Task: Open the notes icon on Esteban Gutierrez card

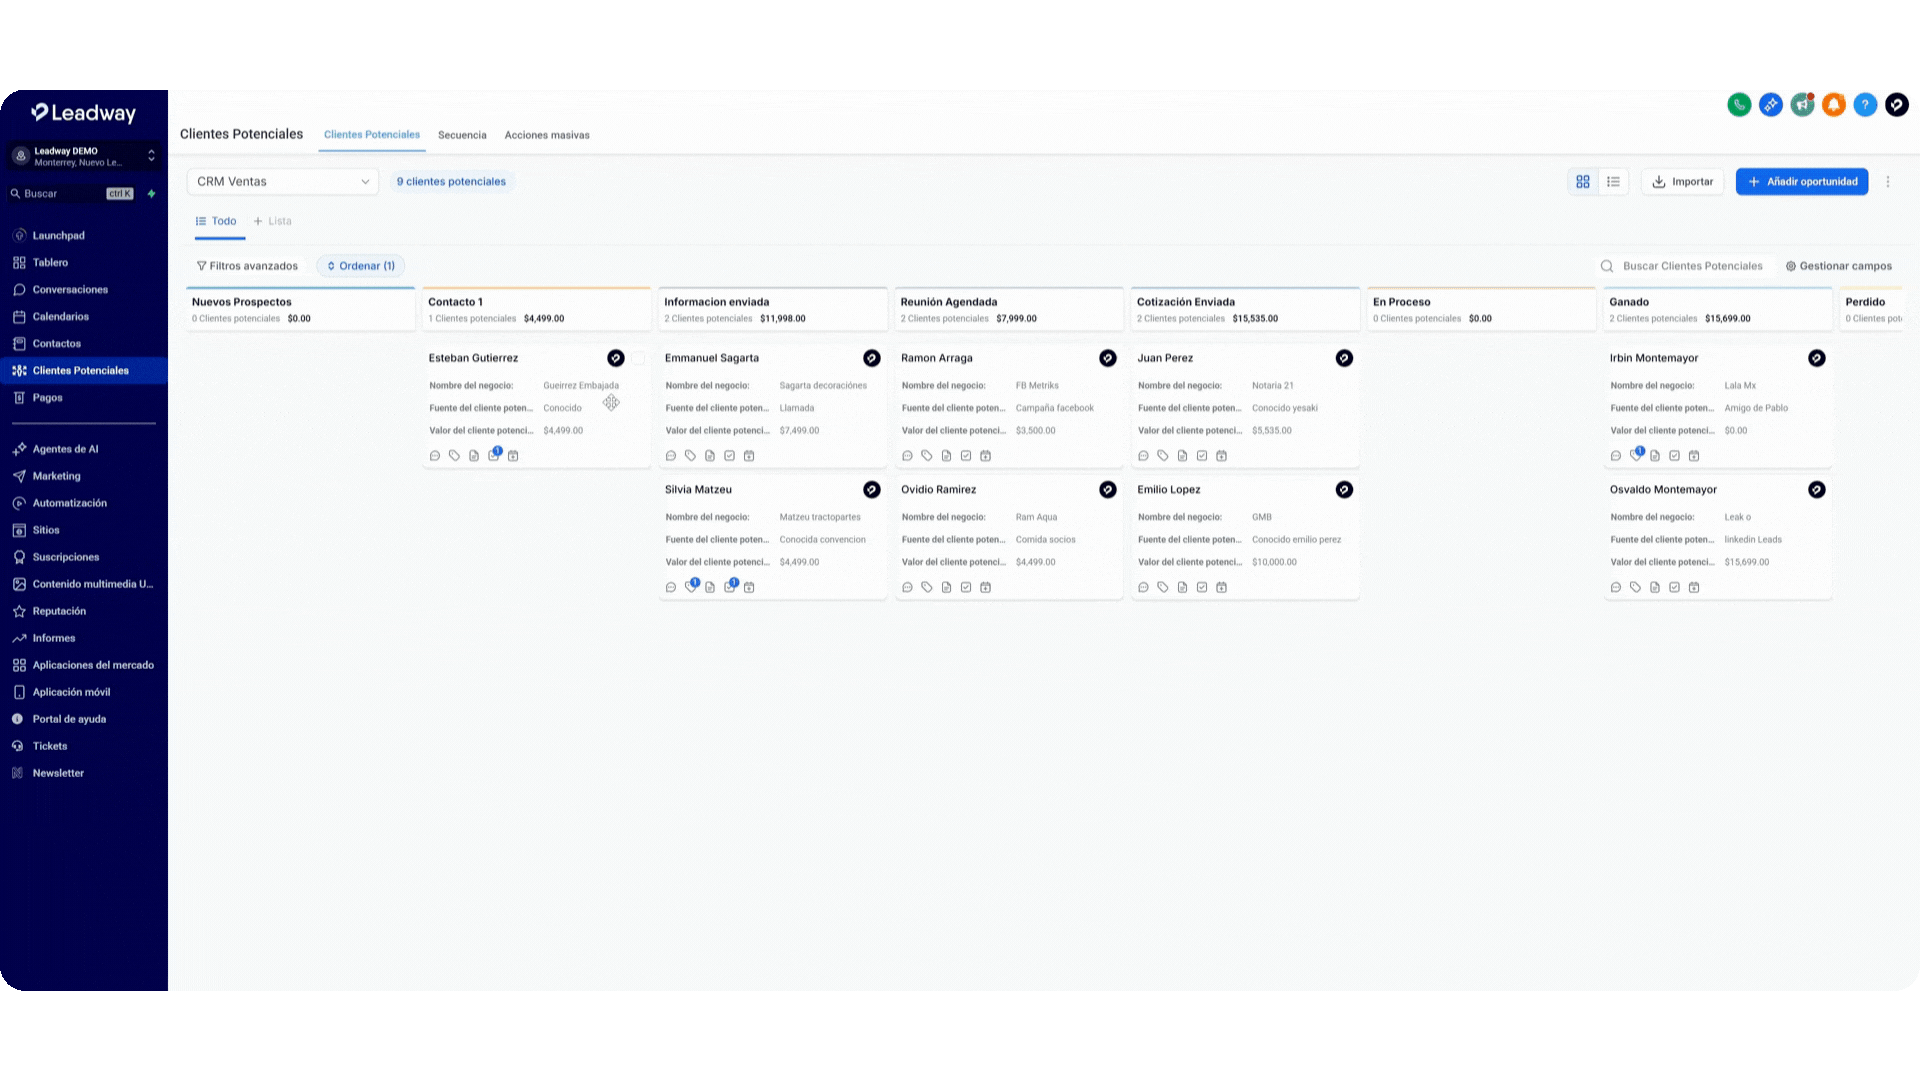Action: point(474,456)
